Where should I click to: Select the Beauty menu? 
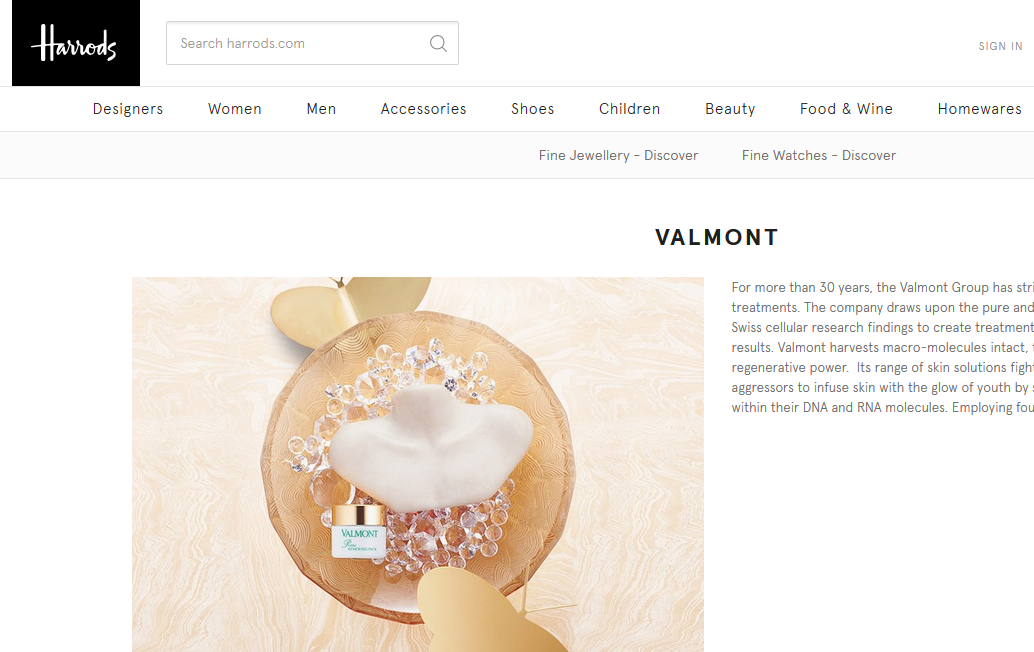tap(730, 109)
